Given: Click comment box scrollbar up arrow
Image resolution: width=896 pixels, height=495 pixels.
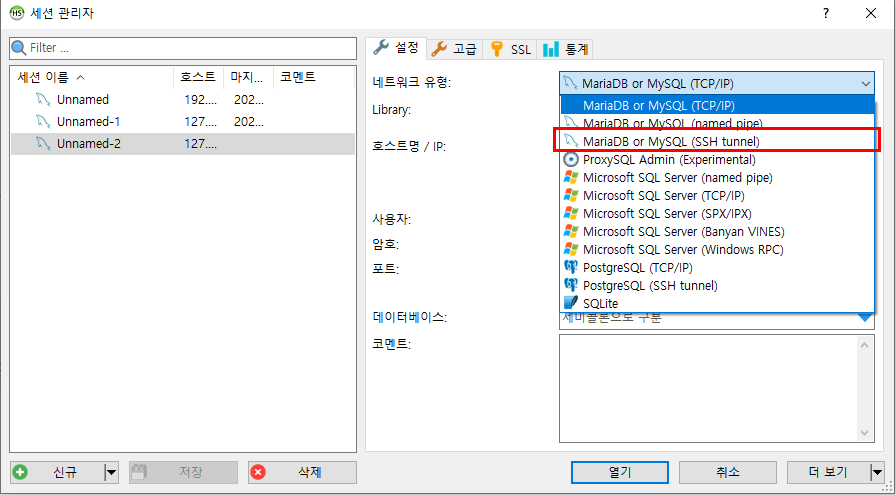Looking at the screenshot, I should (x=864, y=345).
